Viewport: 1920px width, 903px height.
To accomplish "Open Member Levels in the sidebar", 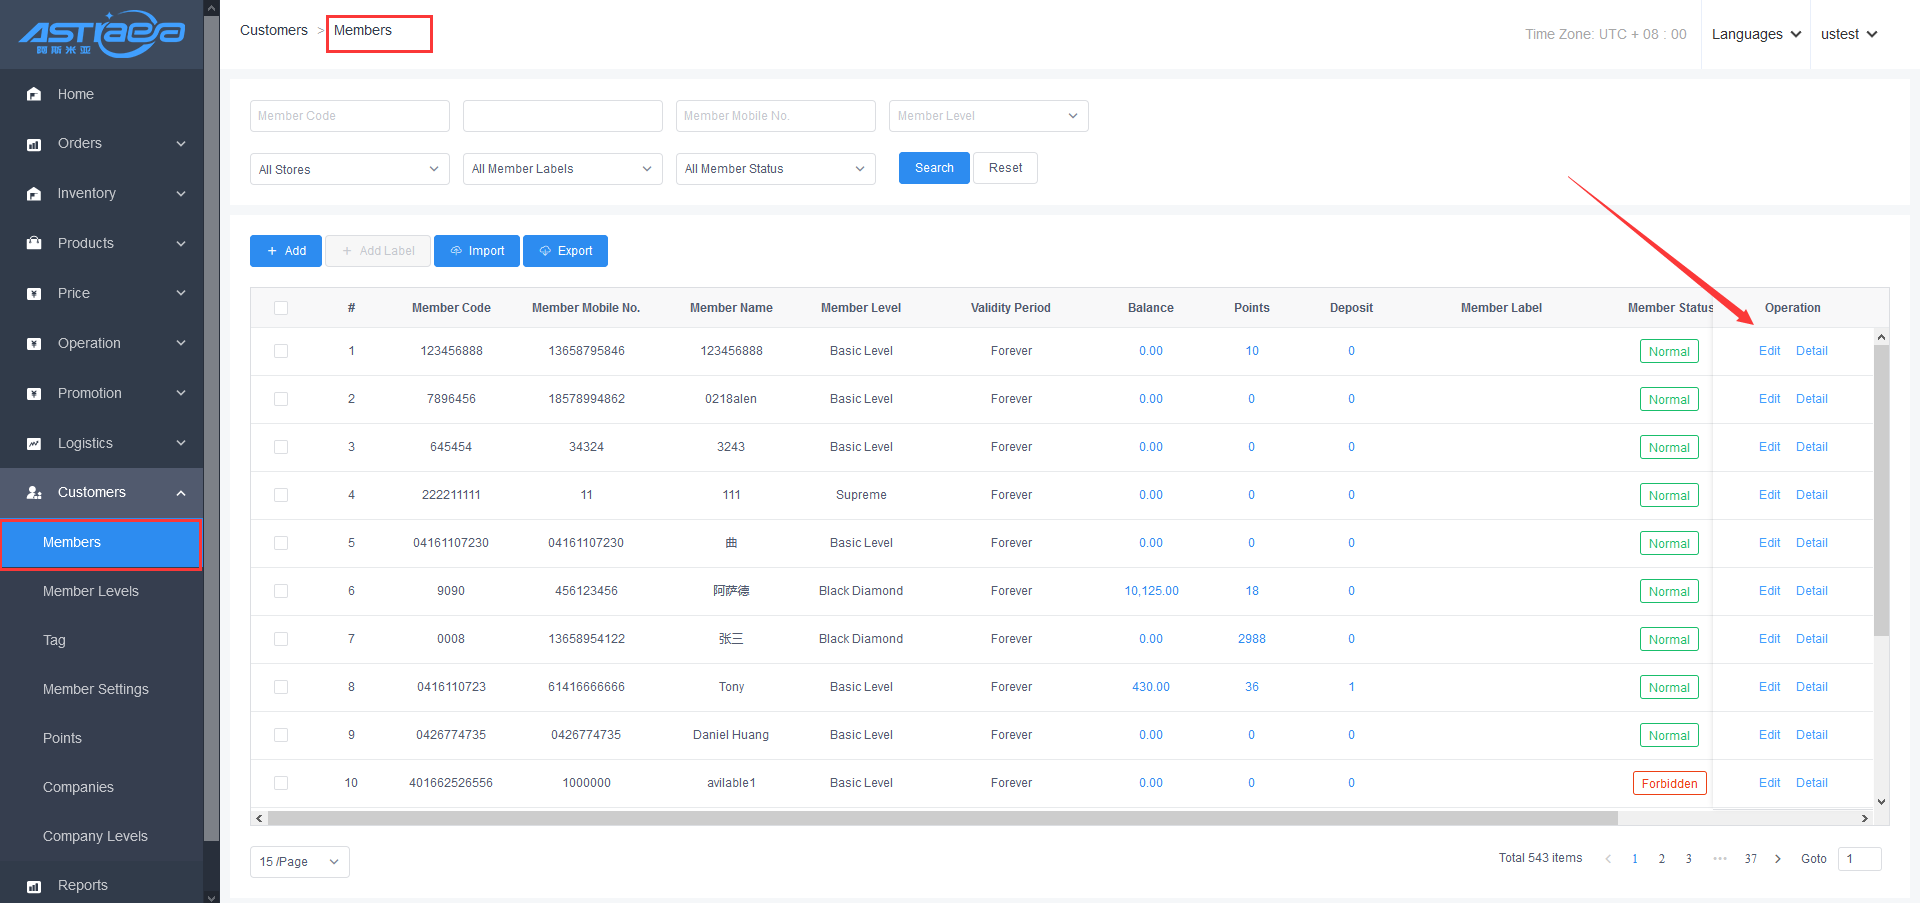I will [91, 591].
